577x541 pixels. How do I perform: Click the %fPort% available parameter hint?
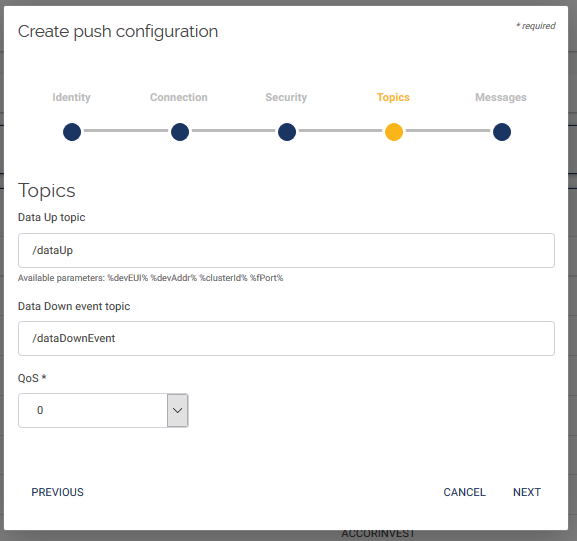tap(266, 278)
